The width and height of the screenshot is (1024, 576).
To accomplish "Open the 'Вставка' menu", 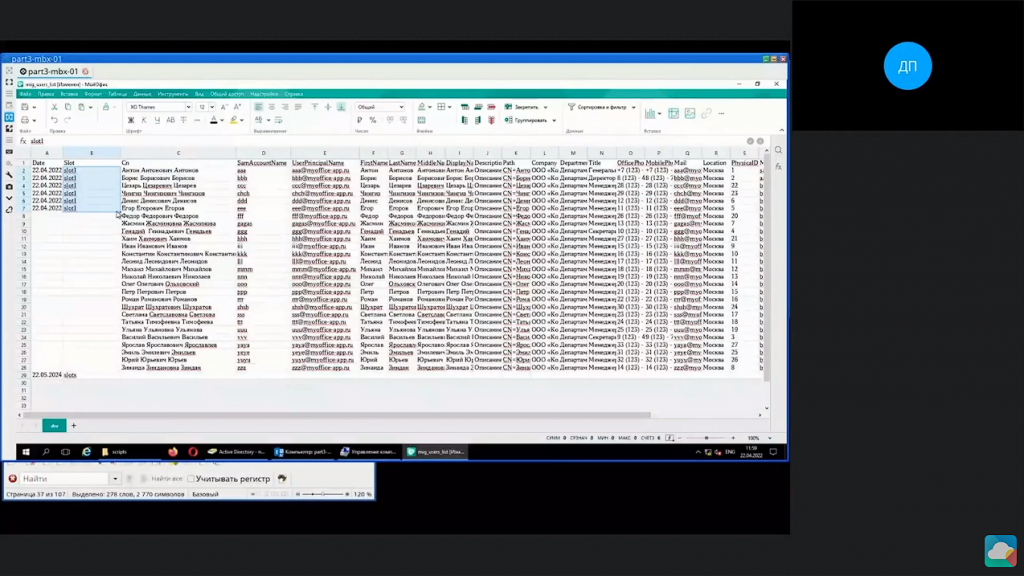I will point(69,94).
